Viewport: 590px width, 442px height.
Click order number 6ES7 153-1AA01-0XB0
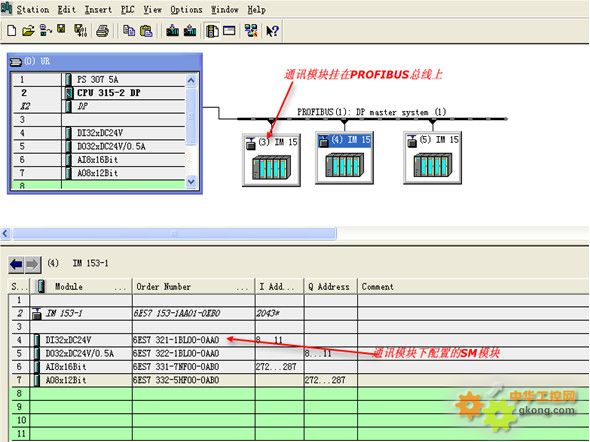176,313
